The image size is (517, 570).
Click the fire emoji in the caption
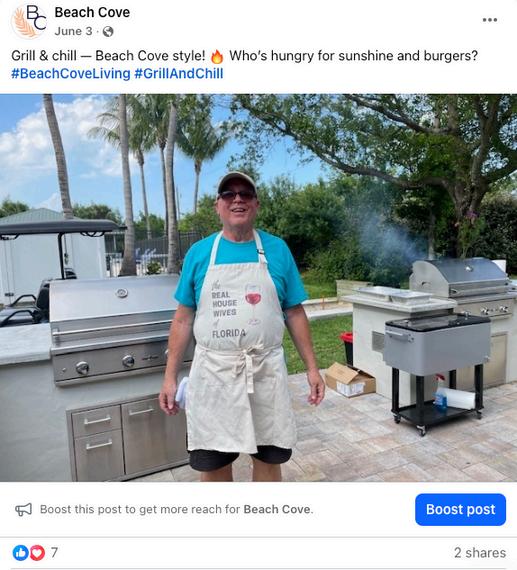point(217,56)
